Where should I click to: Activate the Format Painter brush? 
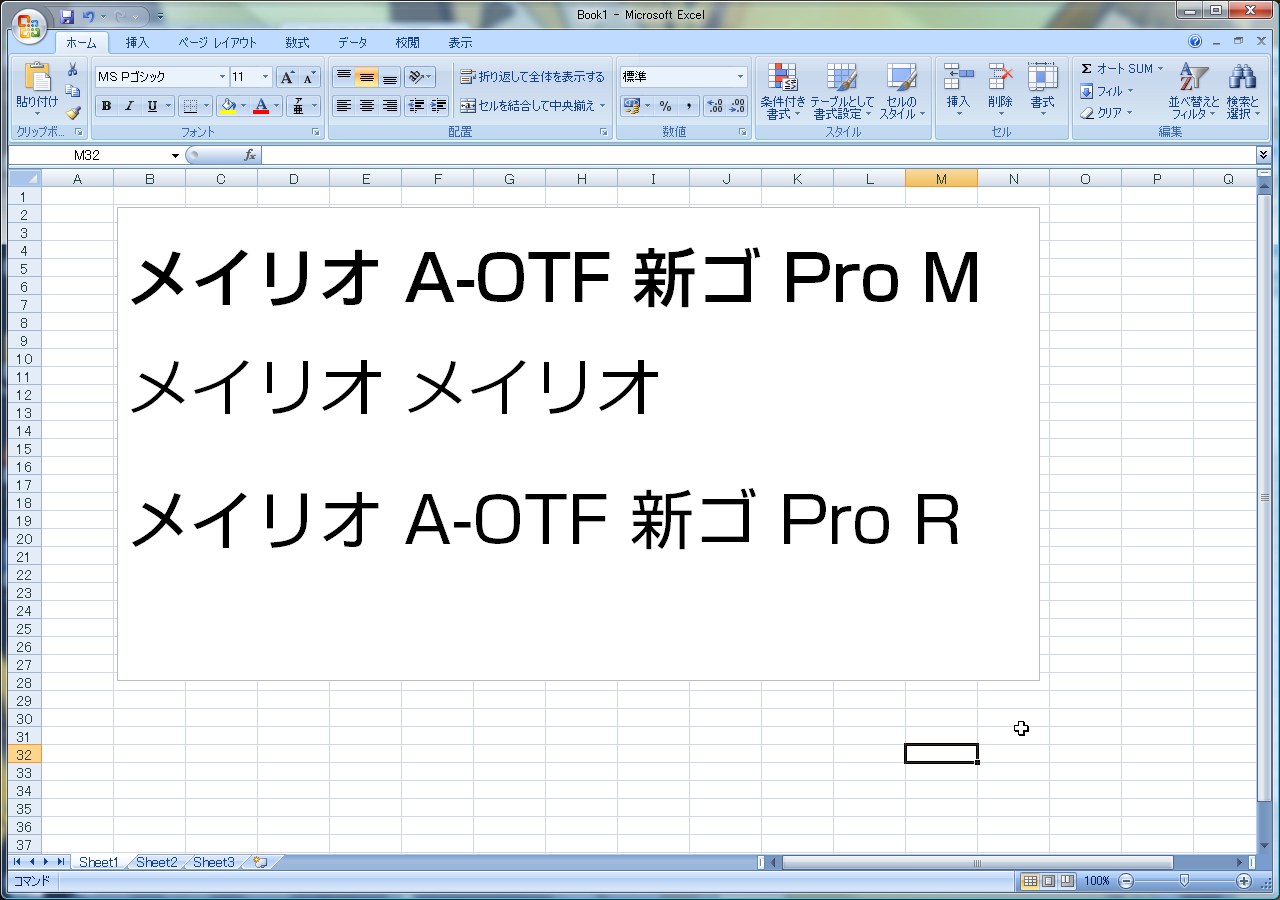click(x=73, y=113)
